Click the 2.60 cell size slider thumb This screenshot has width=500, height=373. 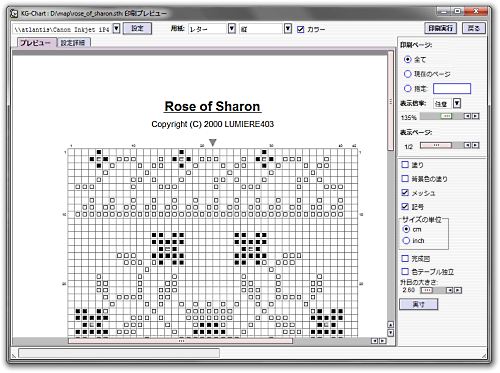427,290
